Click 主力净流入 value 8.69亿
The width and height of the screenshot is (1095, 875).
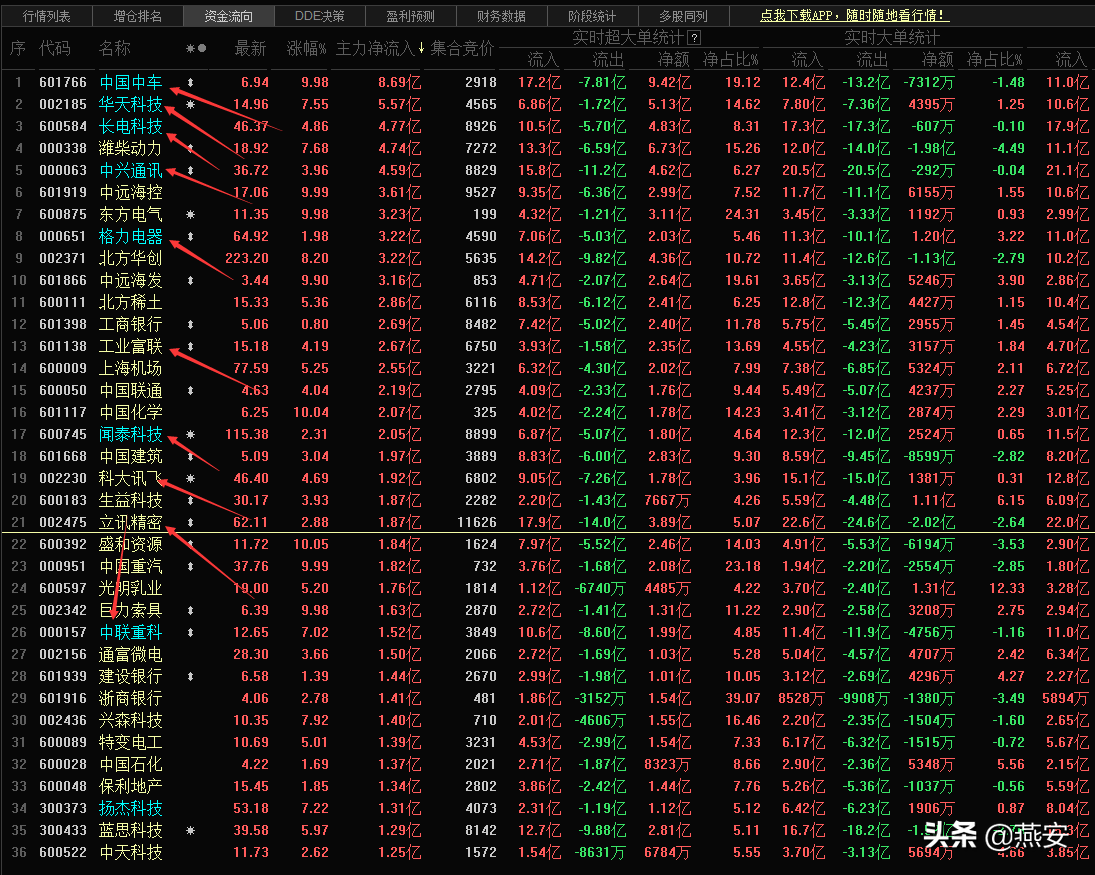tap(399, 82)
